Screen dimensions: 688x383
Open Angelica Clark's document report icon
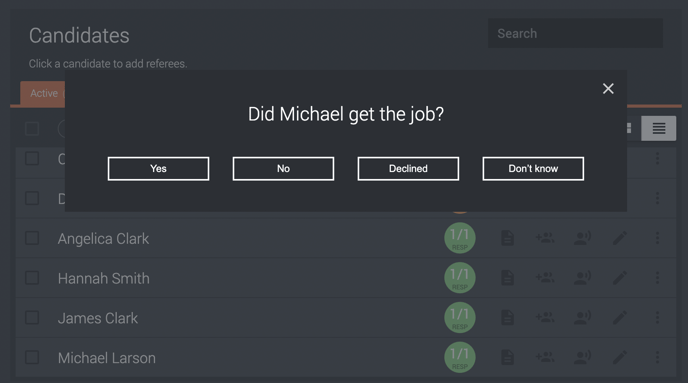pos(507,238)
